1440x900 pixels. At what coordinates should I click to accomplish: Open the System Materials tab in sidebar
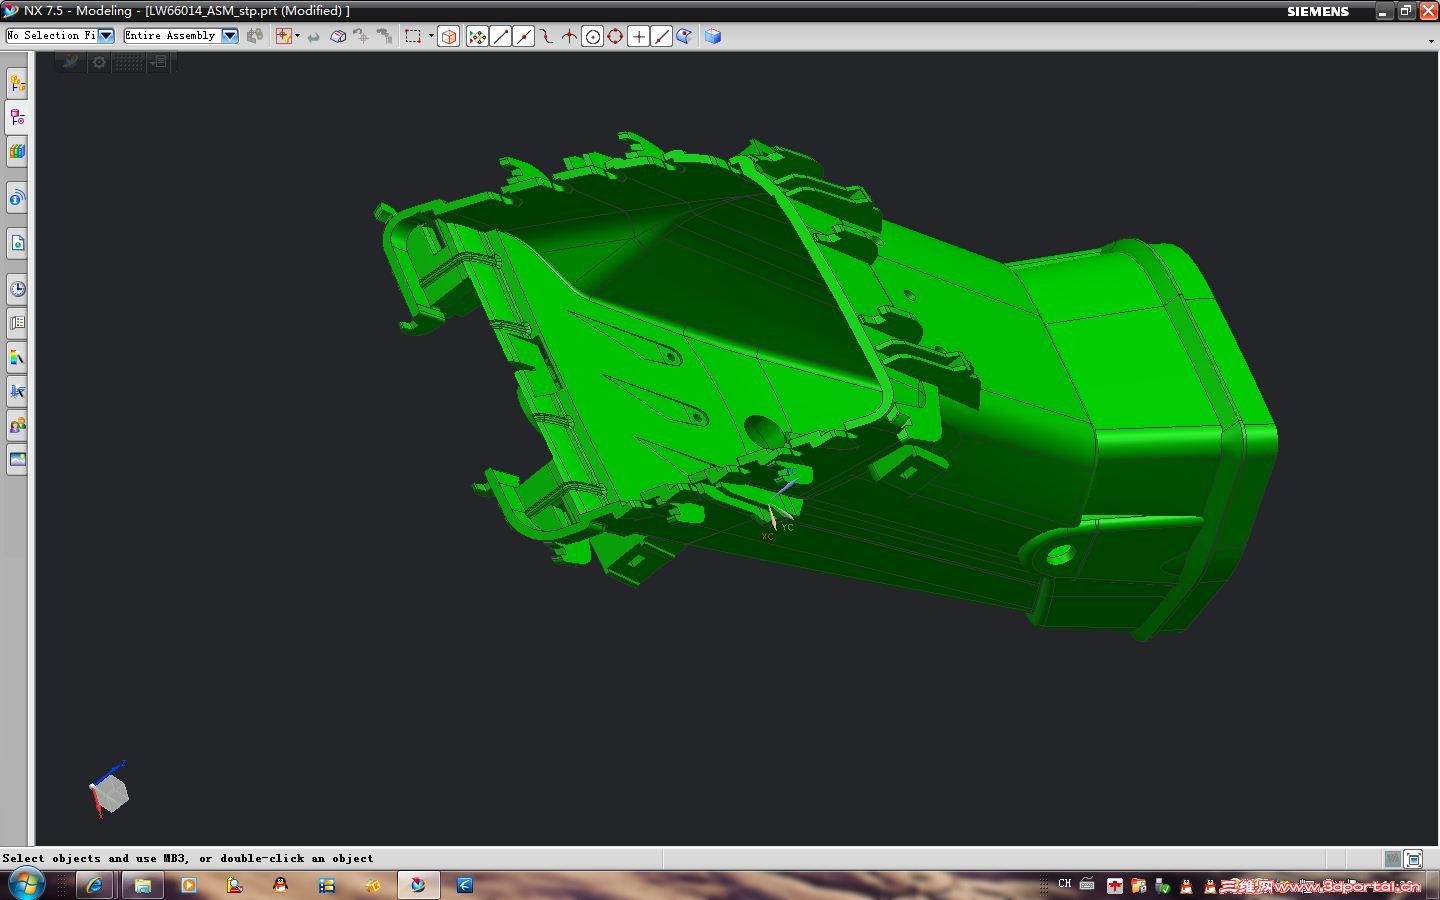click(17, 323)
